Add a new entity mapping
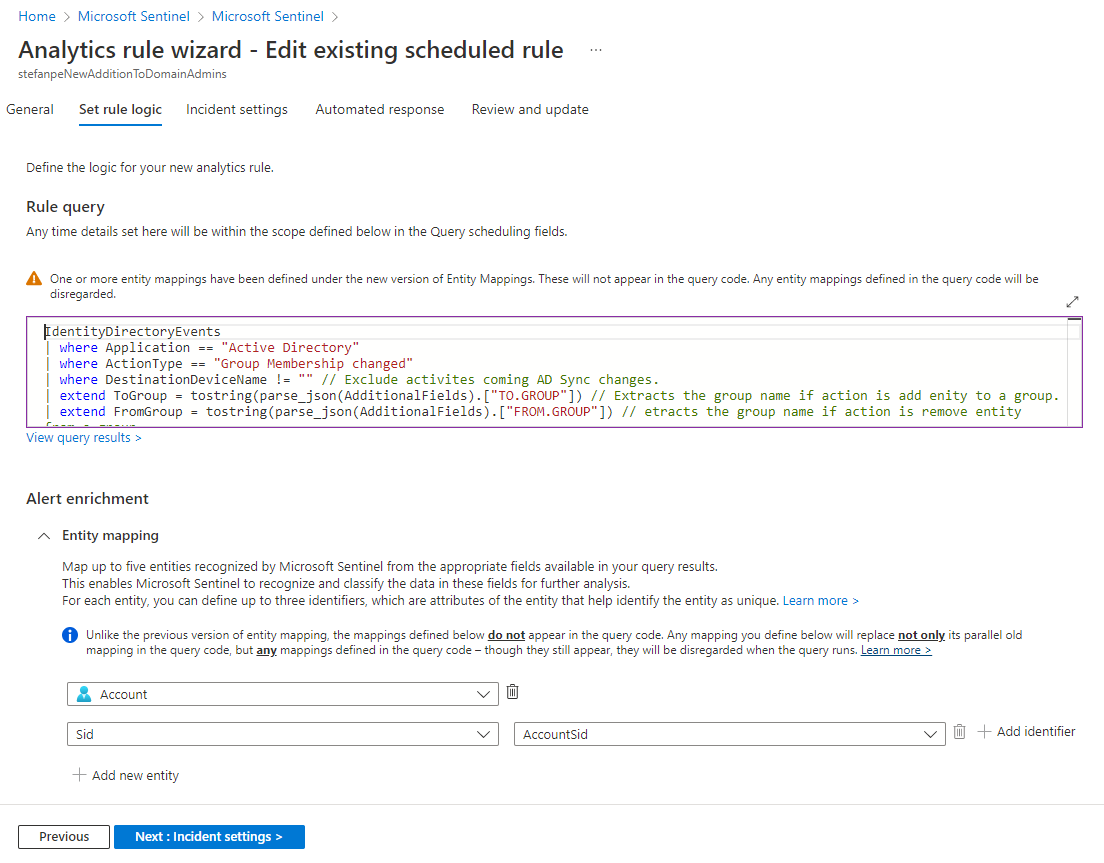The height and width of the screenshot is (863, 1104). tap(125, 775)
